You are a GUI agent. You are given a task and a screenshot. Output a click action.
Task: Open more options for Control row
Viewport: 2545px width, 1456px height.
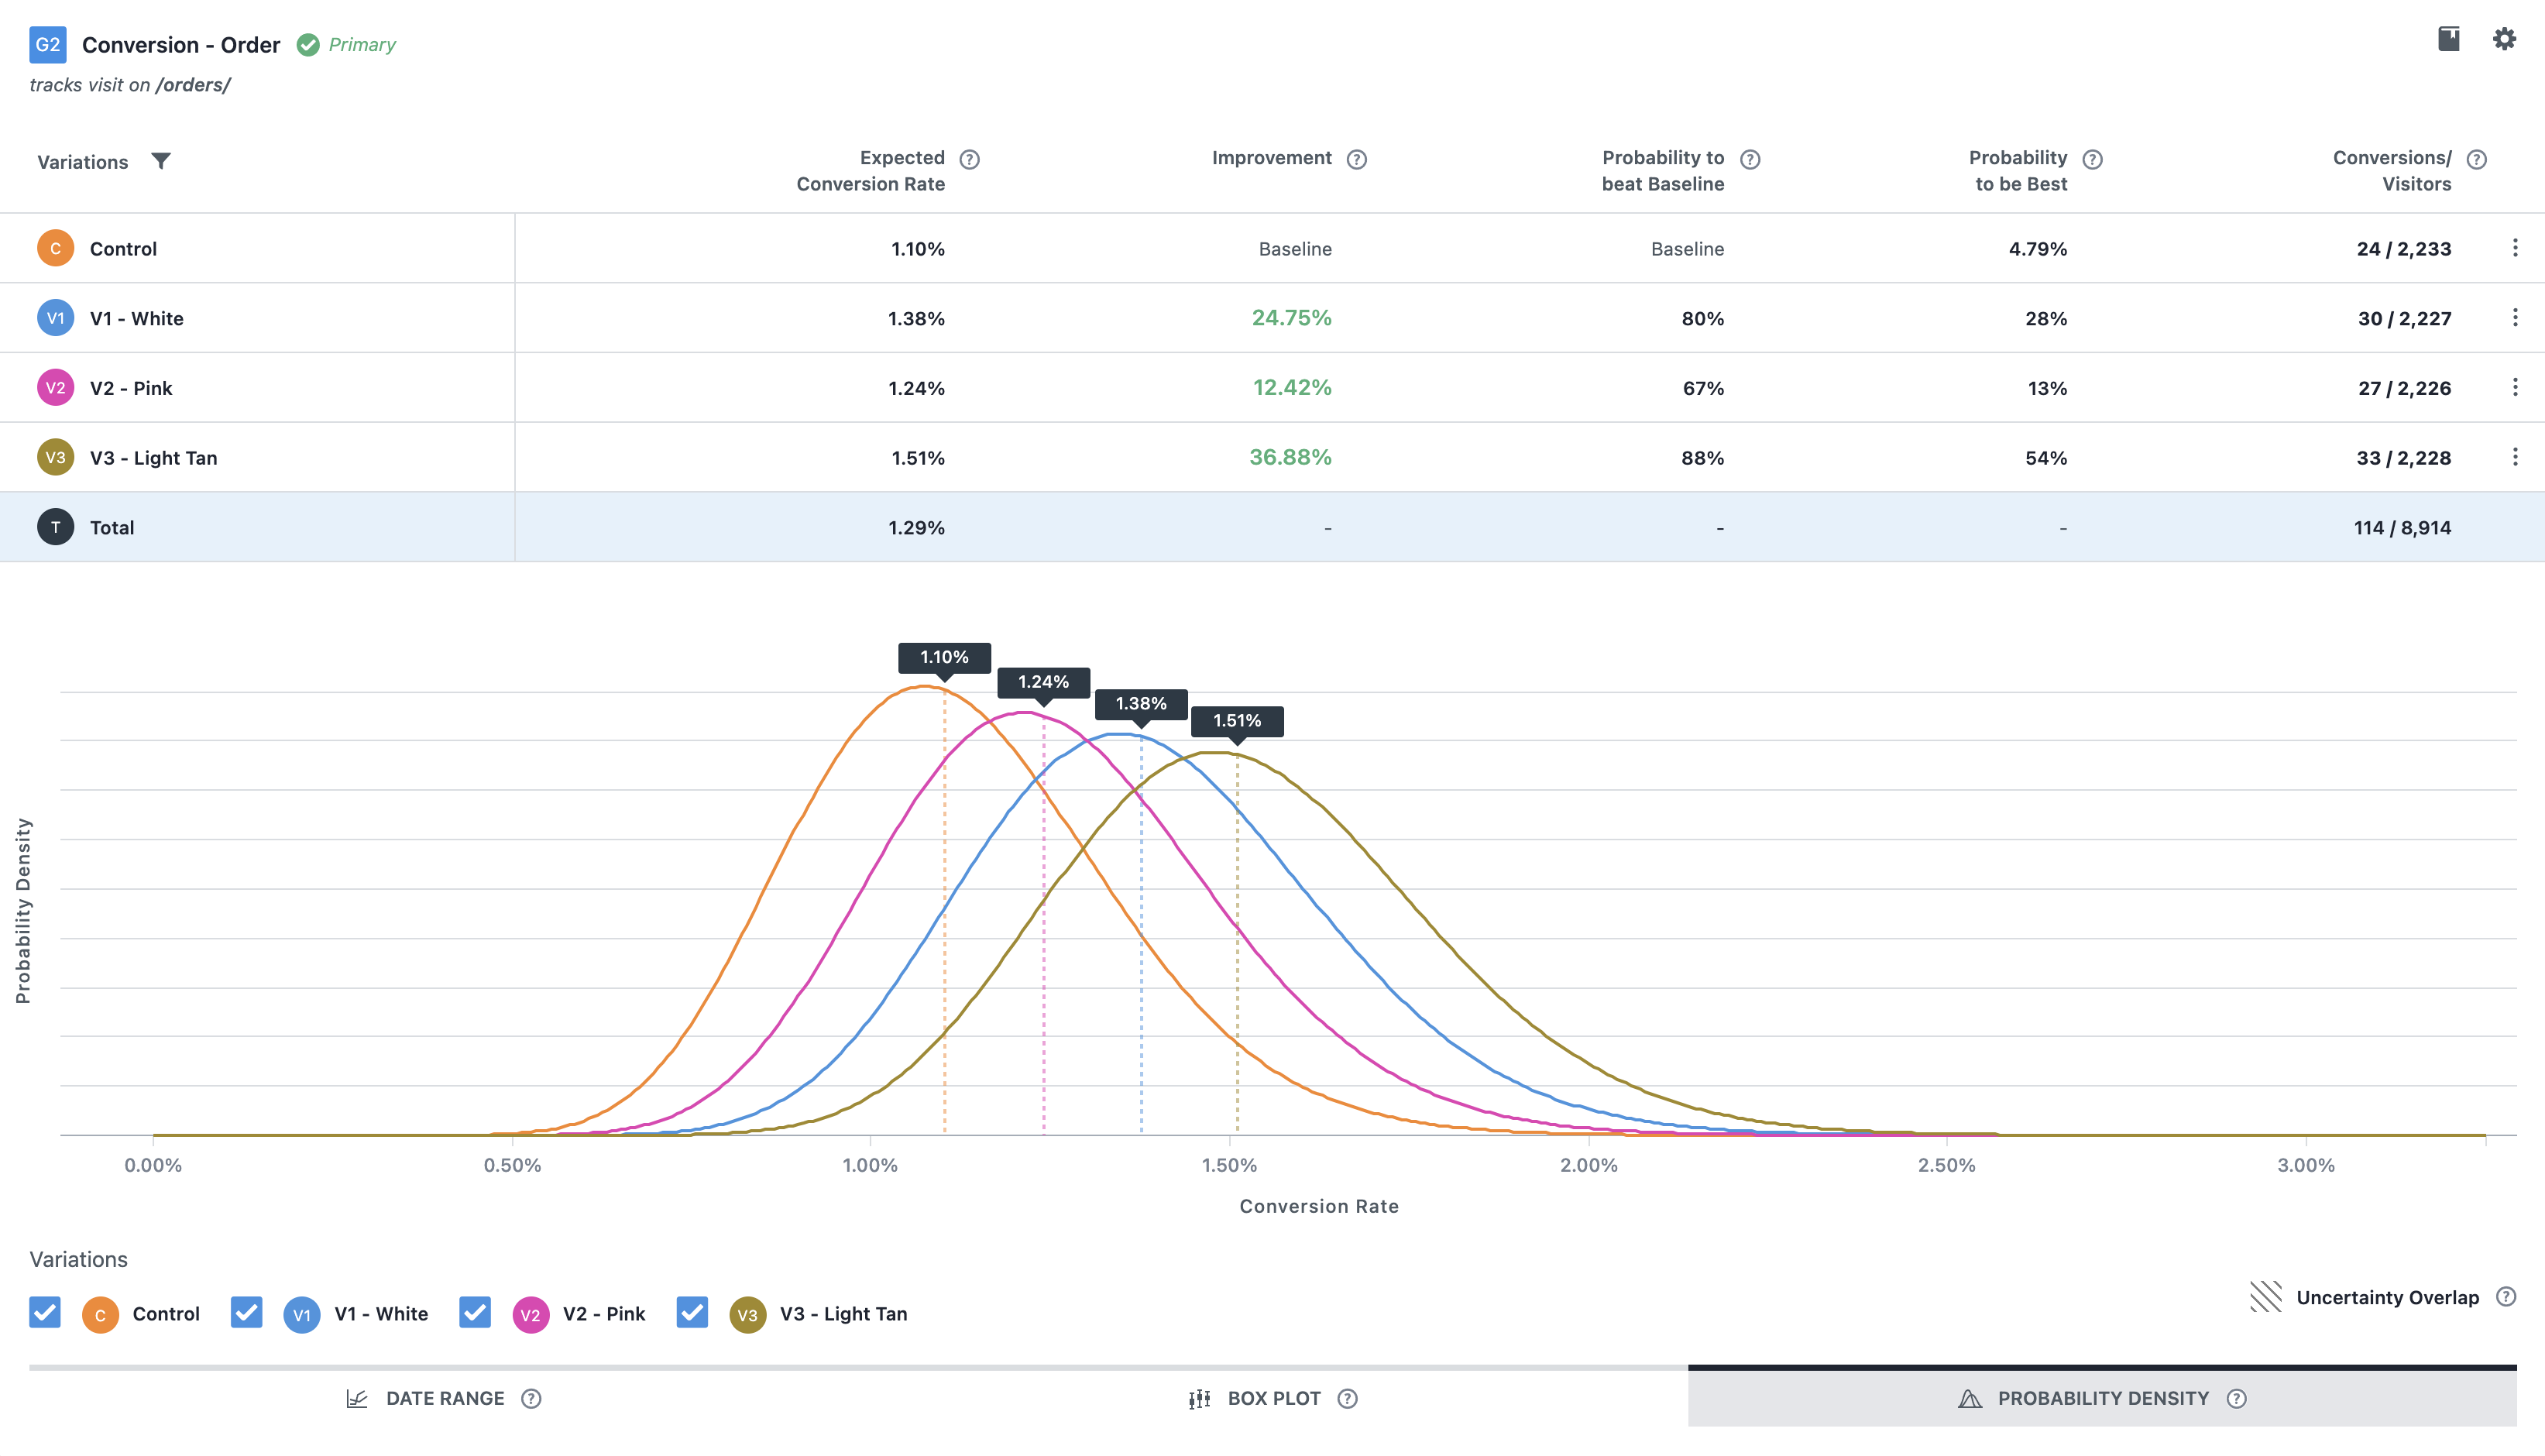point(2515,248)
